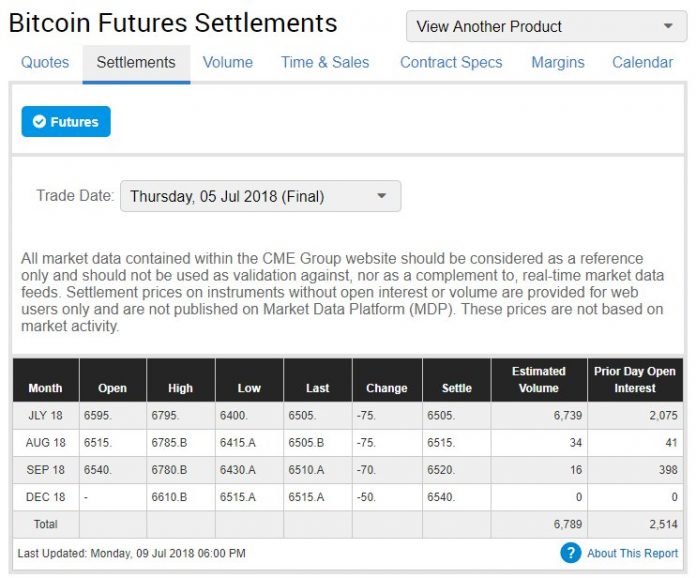Viewport: 696px width, 578px height.
Task: Click the About This Report link
Action: (x=632, y=553)
